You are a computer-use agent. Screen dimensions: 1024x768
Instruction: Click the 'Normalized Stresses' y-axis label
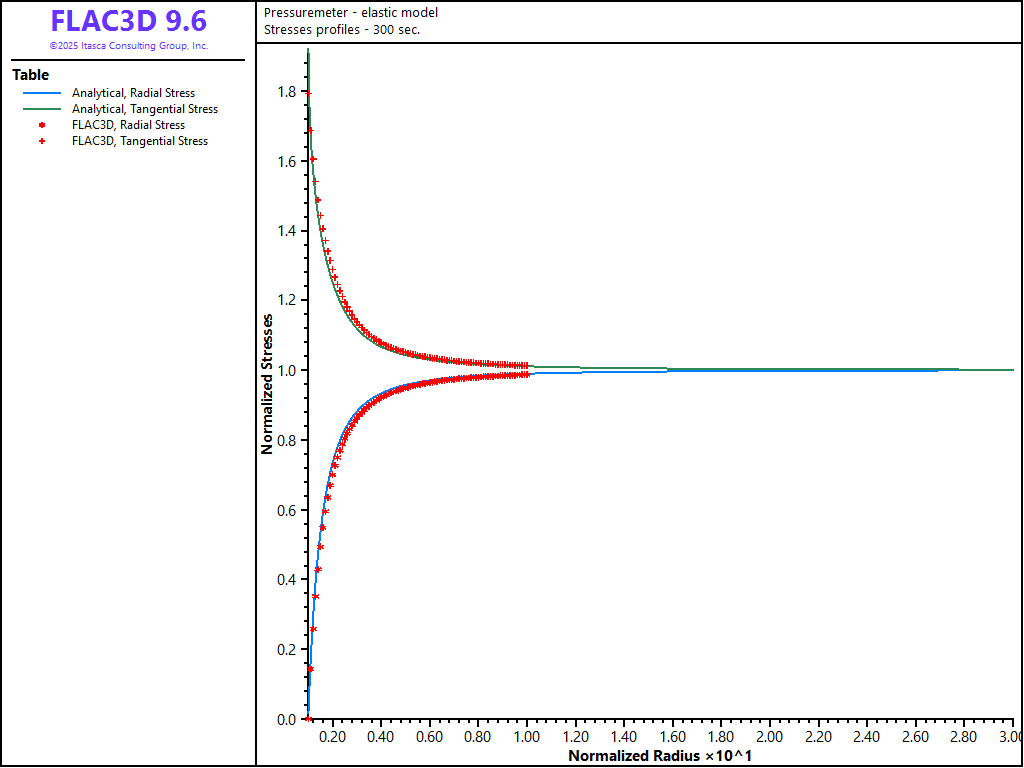click(x=267, y=385)
